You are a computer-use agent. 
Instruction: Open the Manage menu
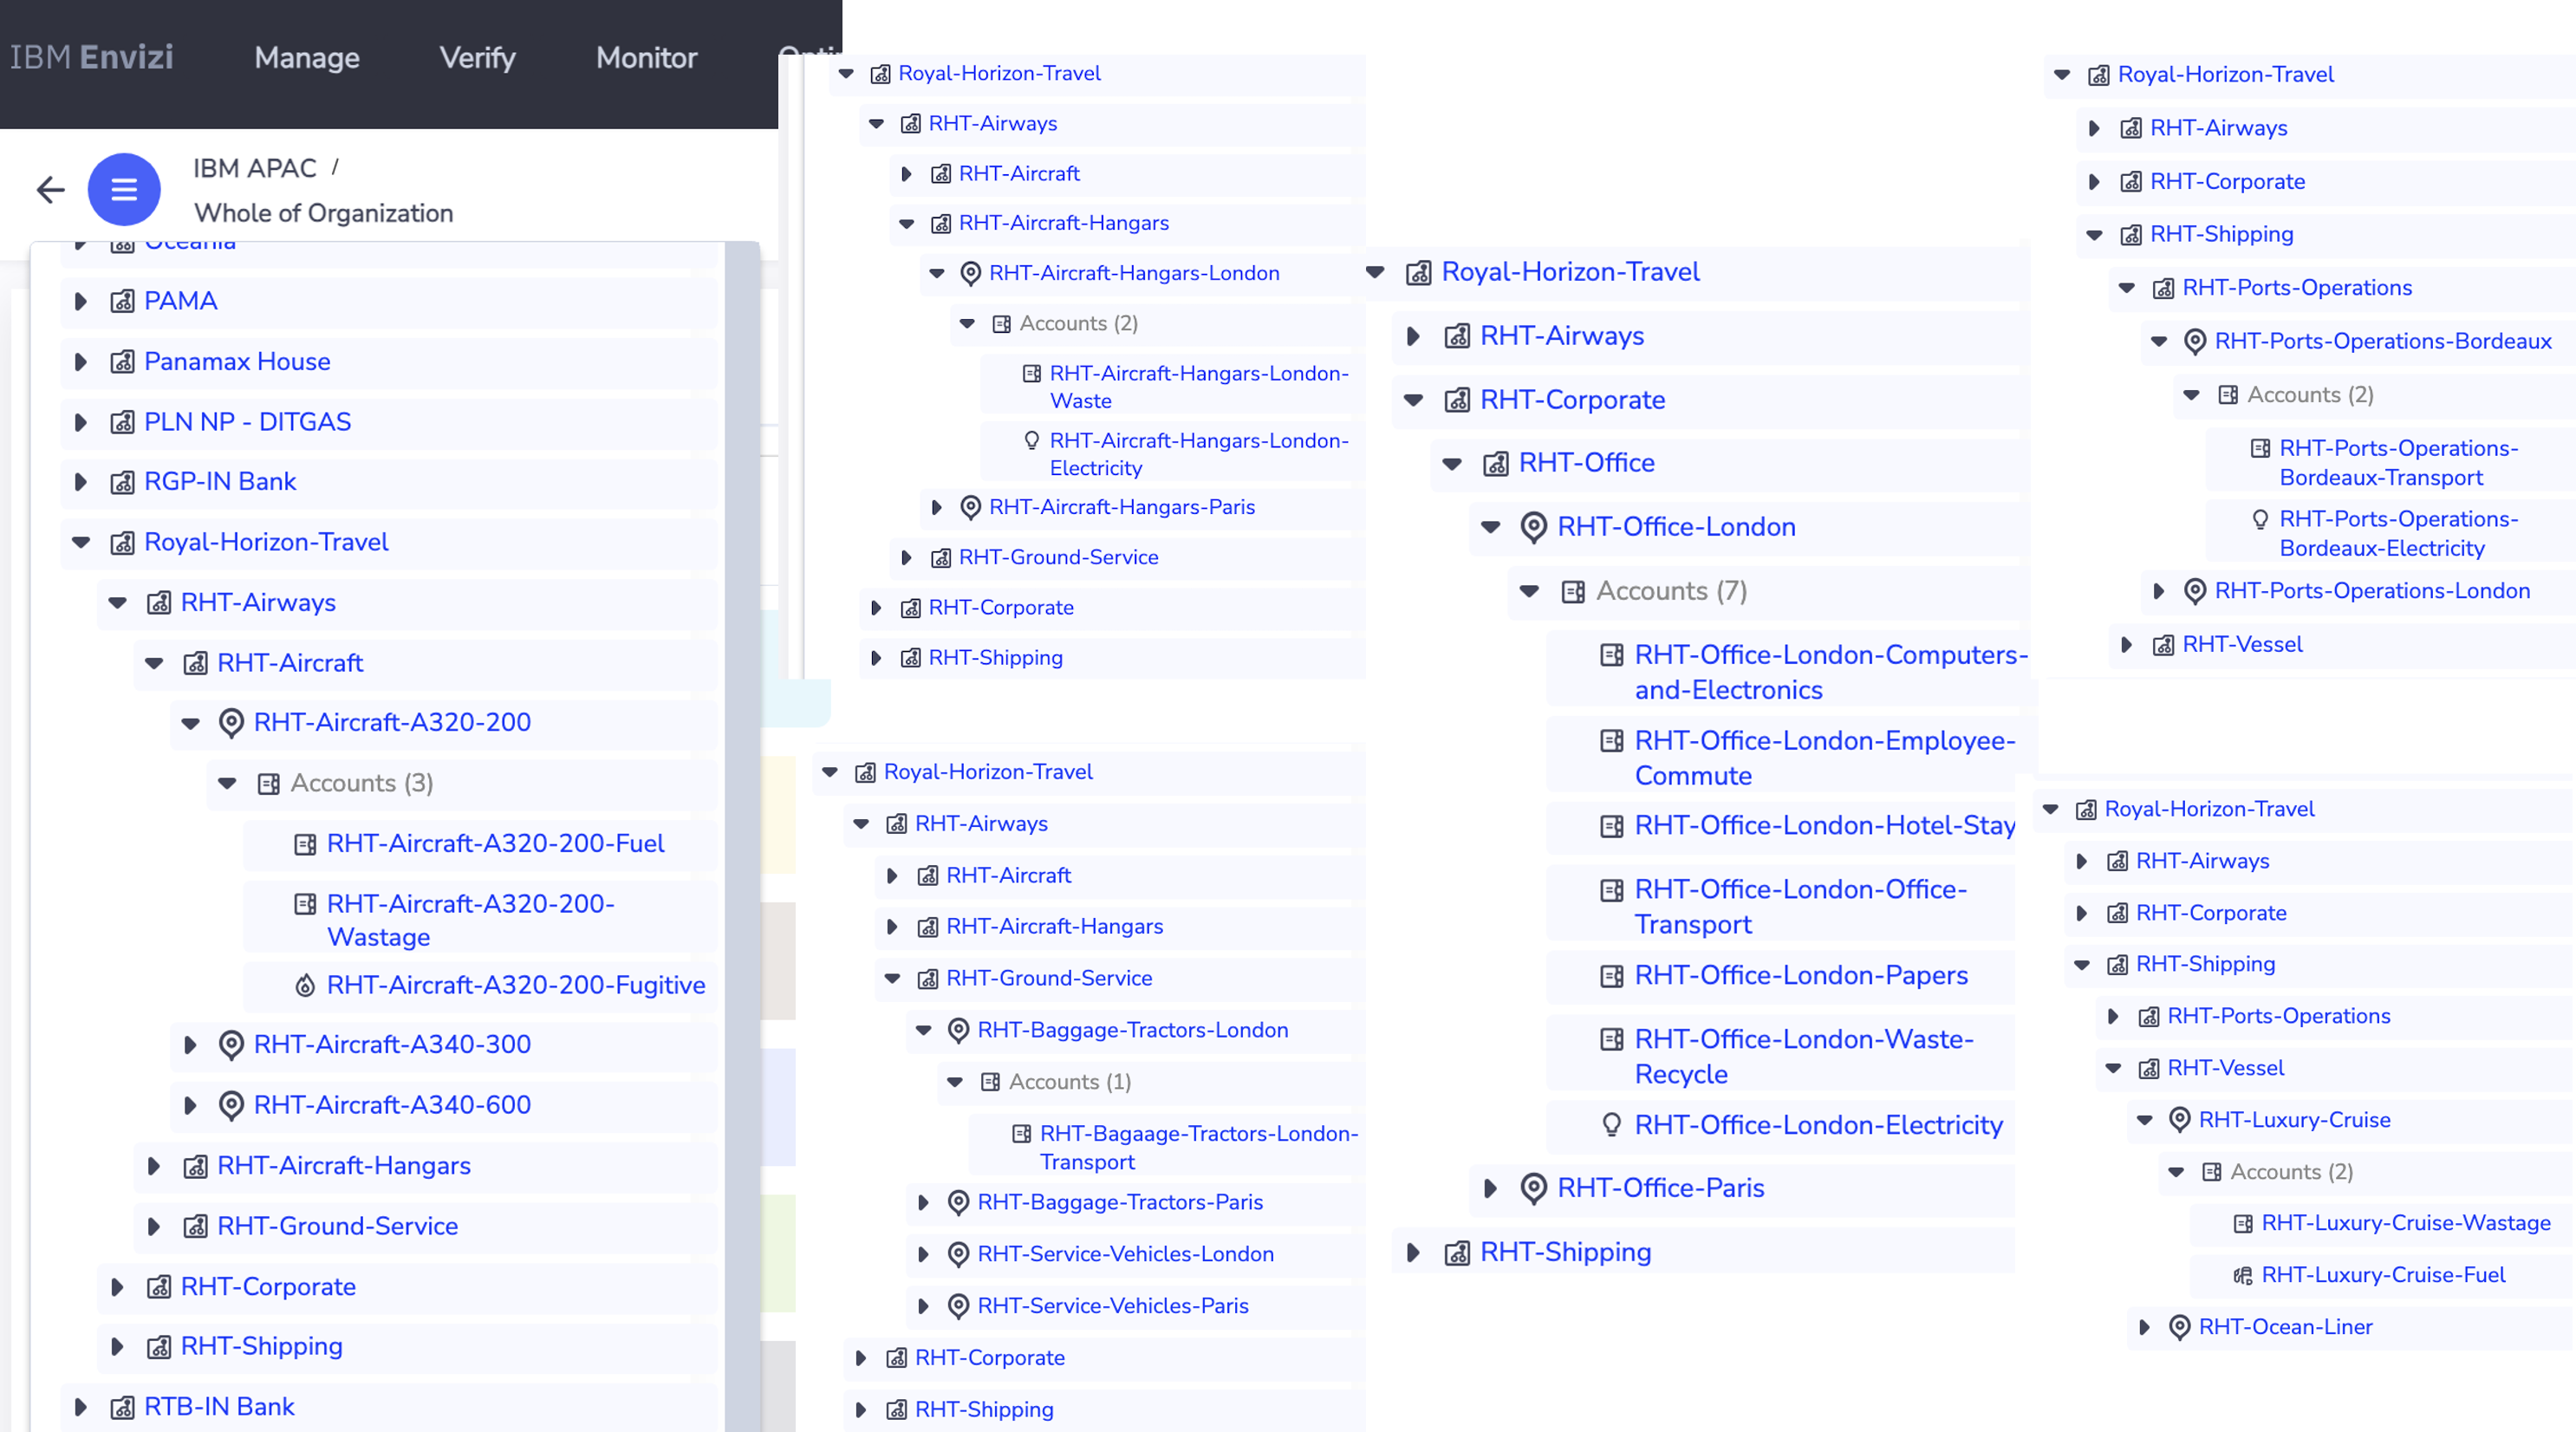click(307, 58)
